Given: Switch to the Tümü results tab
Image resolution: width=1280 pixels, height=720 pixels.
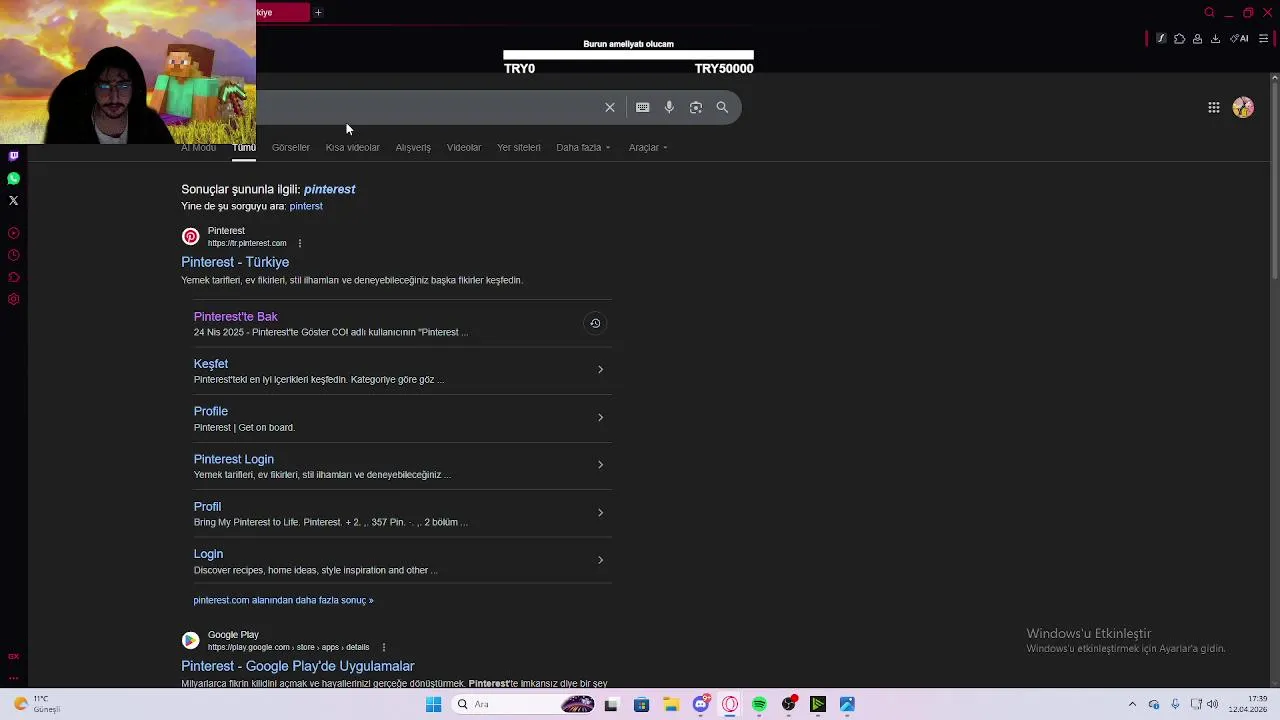Looking at the screenshot, I should point(244,147).
